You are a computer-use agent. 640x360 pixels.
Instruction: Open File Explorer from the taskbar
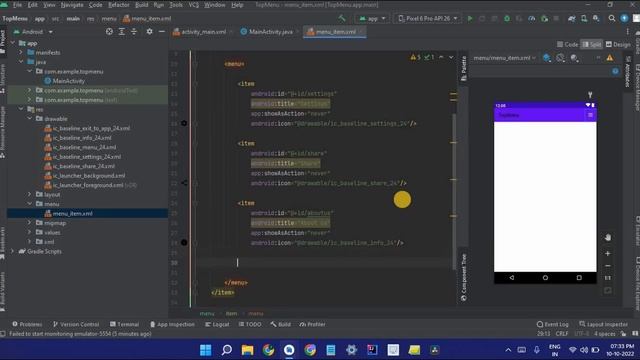tap(247, 350)
